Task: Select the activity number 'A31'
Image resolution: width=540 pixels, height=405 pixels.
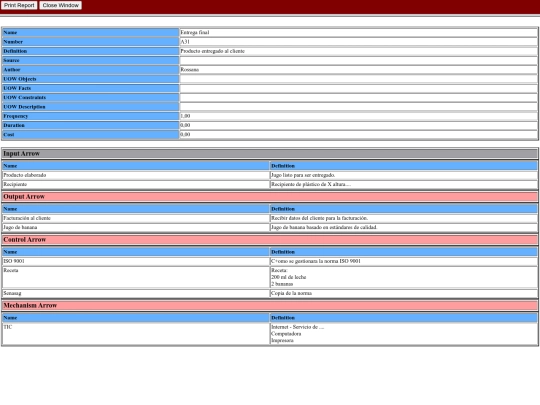Action: (185, 42)
